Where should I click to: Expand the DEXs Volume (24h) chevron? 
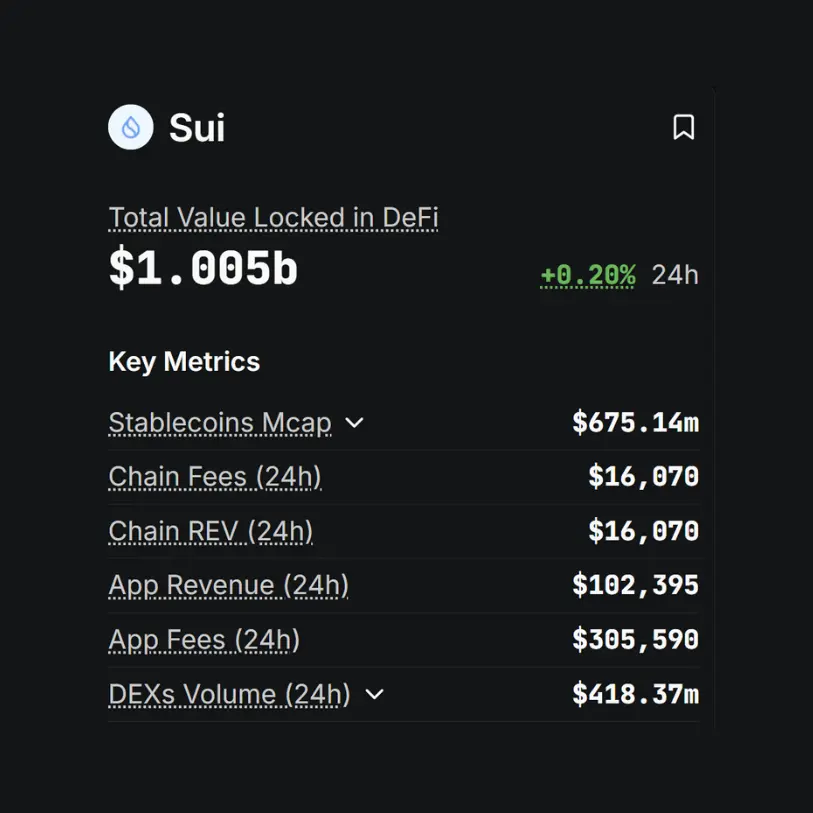(374, 694)
